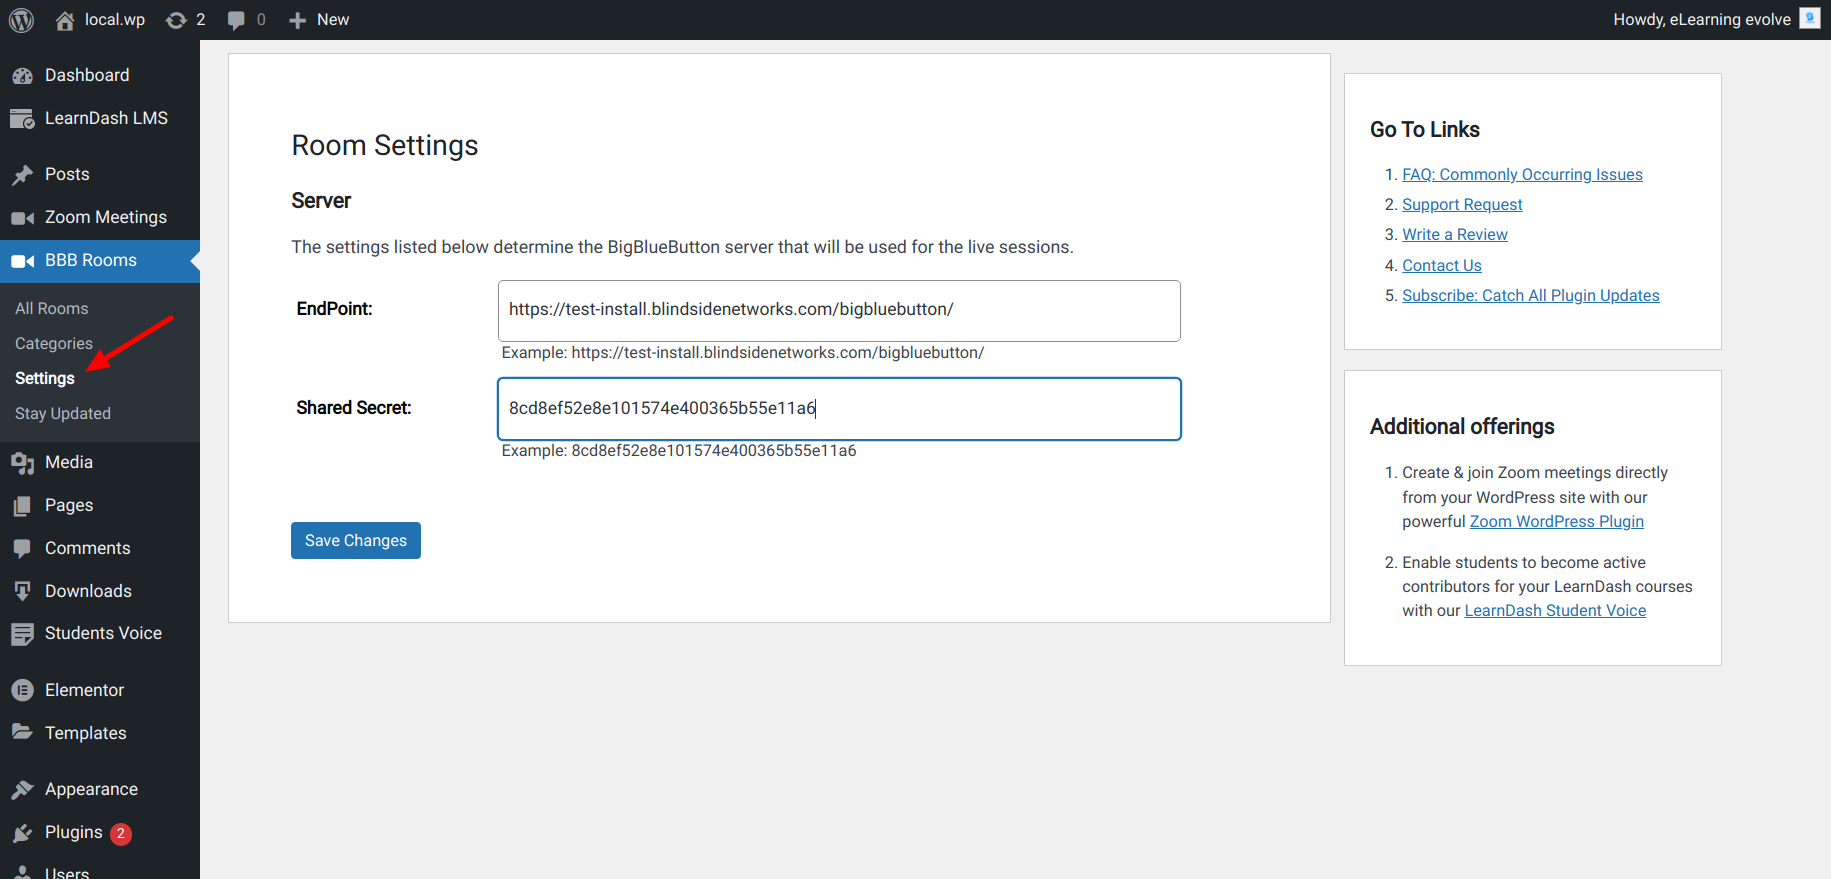The image size is (1831, 879).
Task: Click the plus icon beside New
Action: coord(297,20)
